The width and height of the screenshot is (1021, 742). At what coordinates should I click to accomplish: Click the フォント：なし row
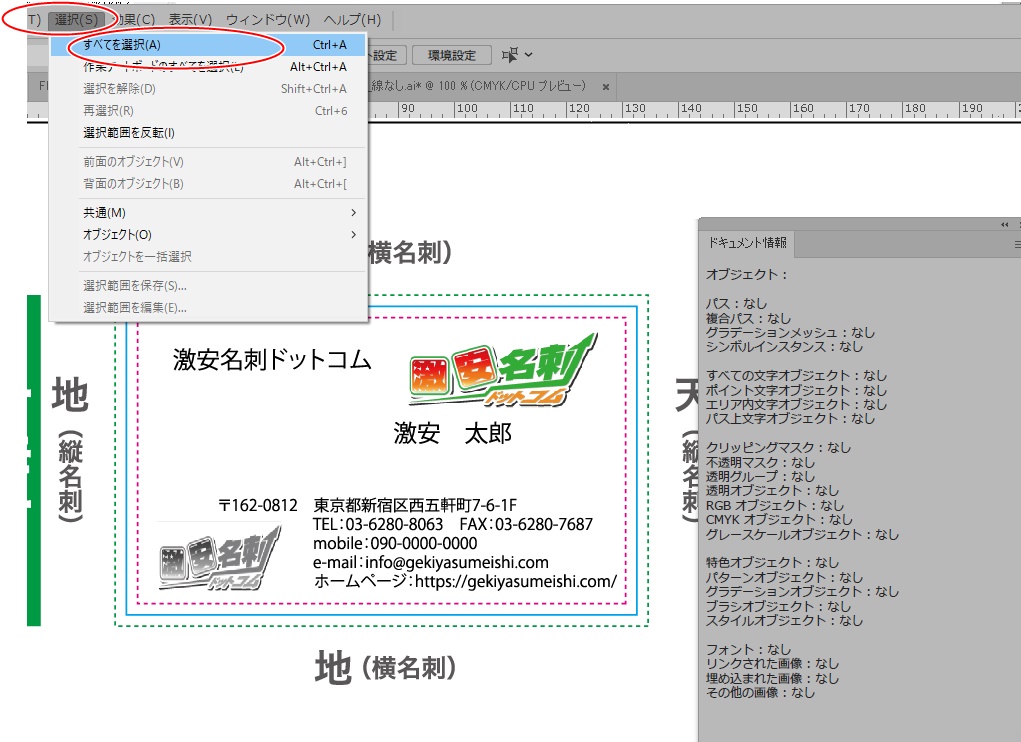[749, 650]
